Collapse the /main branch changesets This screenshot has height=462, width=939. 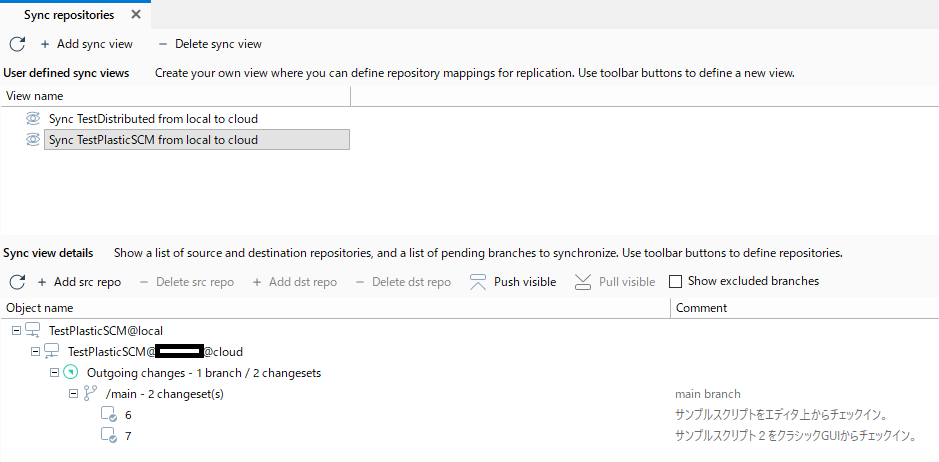(74, 394)
